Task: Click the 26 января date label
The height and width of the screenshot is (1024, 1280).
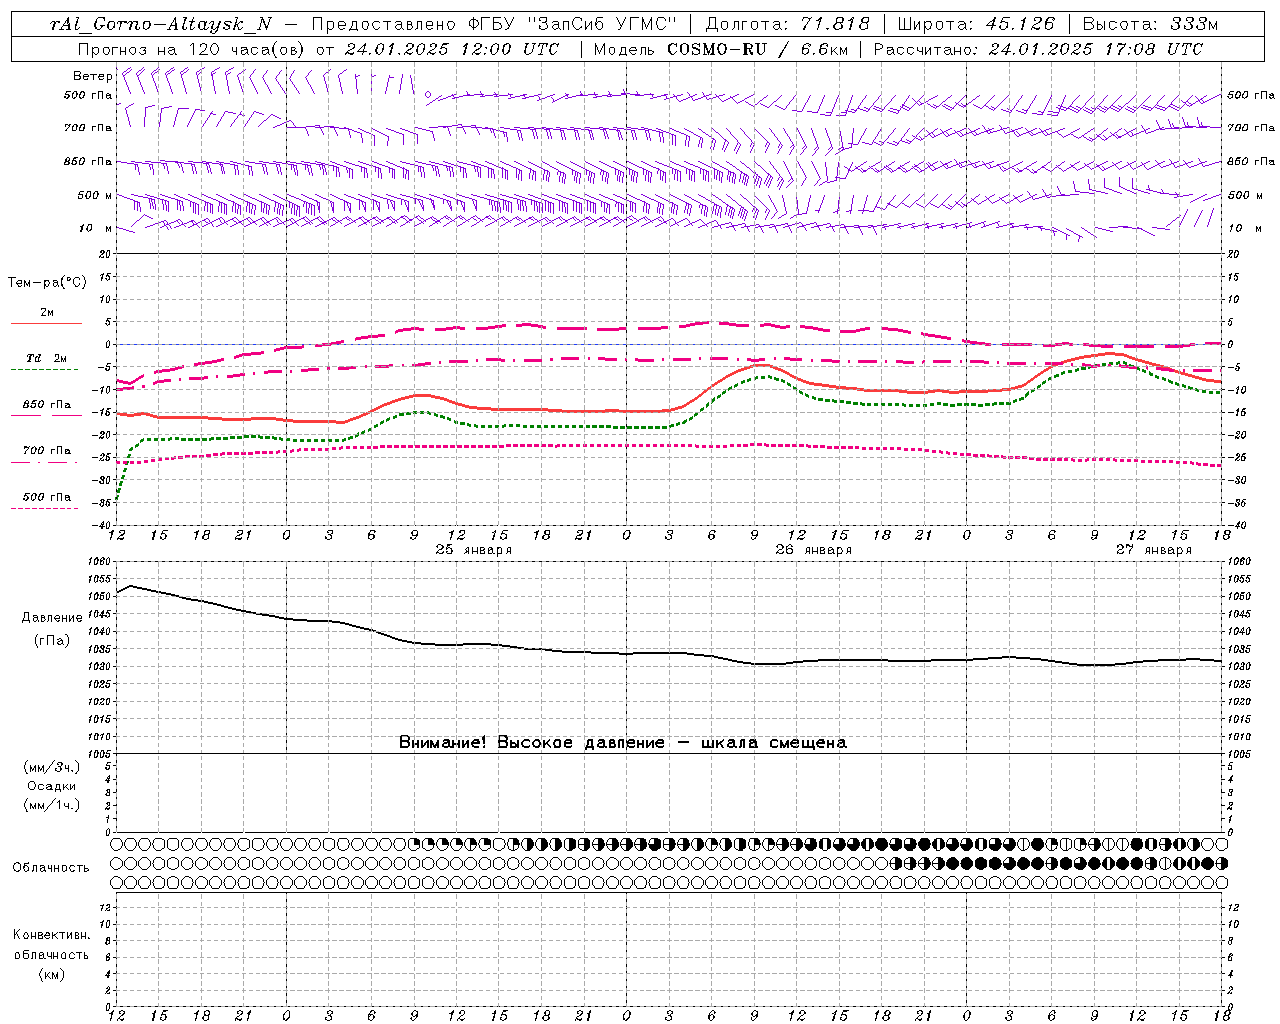Action: [814, 550]
